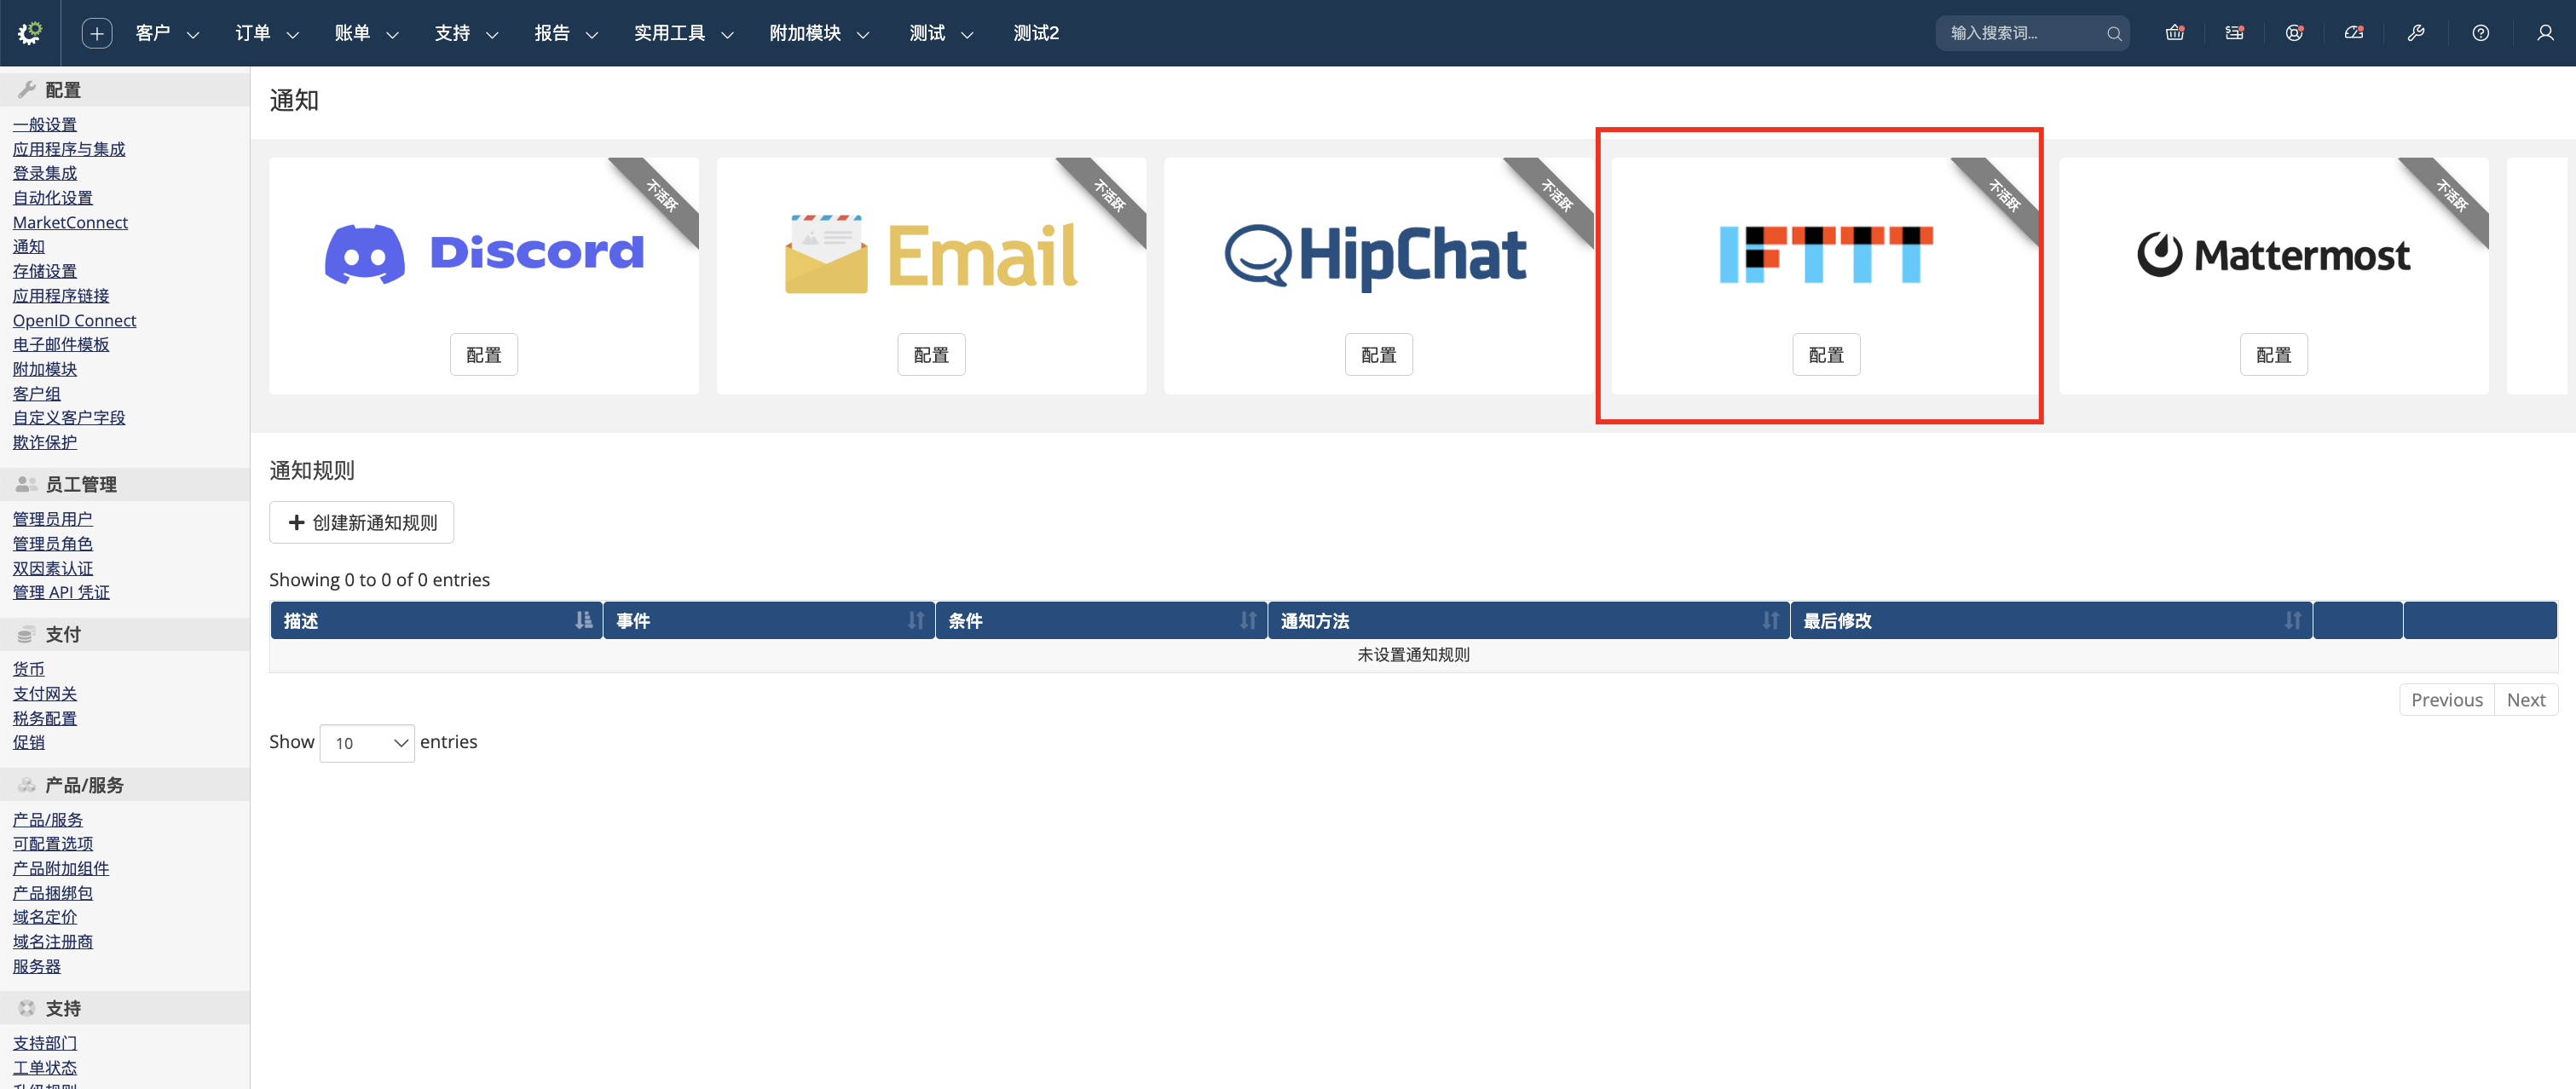Open 支持部门 sidebar link
Screen dimensions: 2576x1089
tap(45, 1043)
